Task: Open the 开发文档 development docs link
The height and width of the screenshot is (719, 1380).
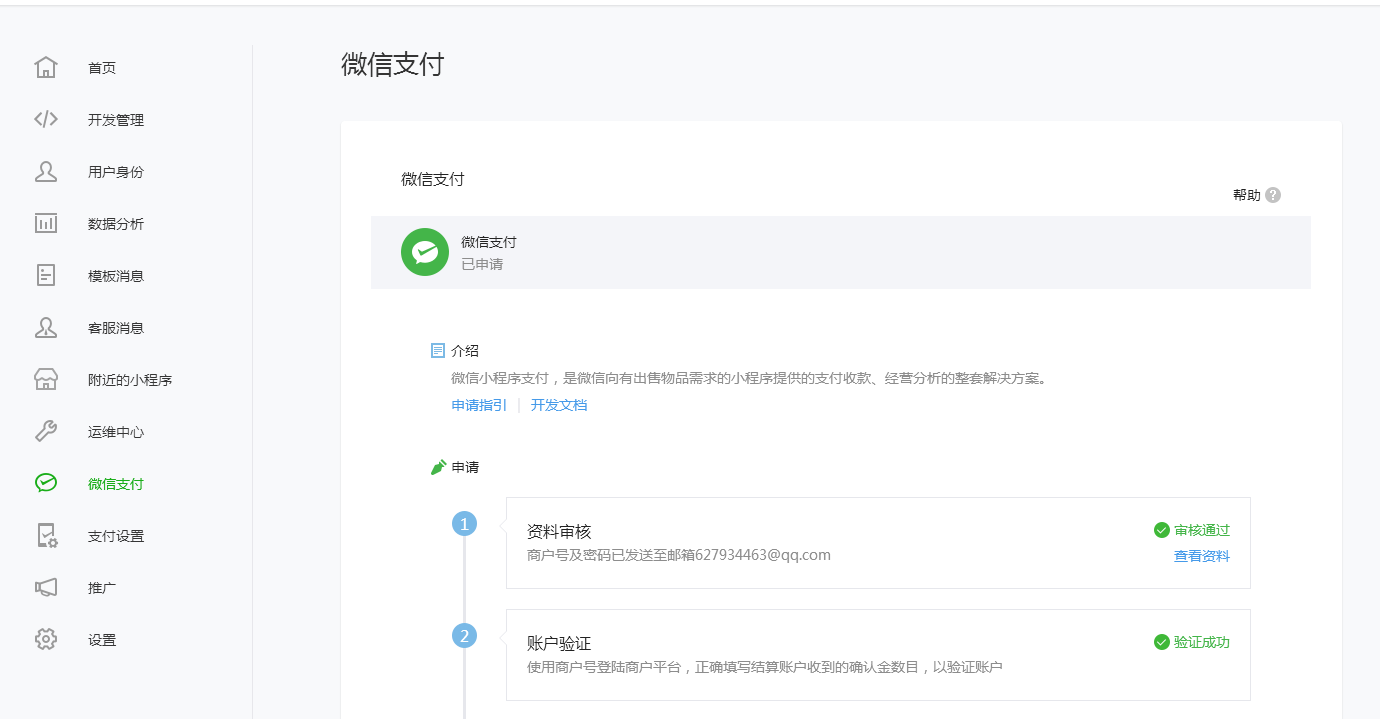Action: click(x=558, y=404)
